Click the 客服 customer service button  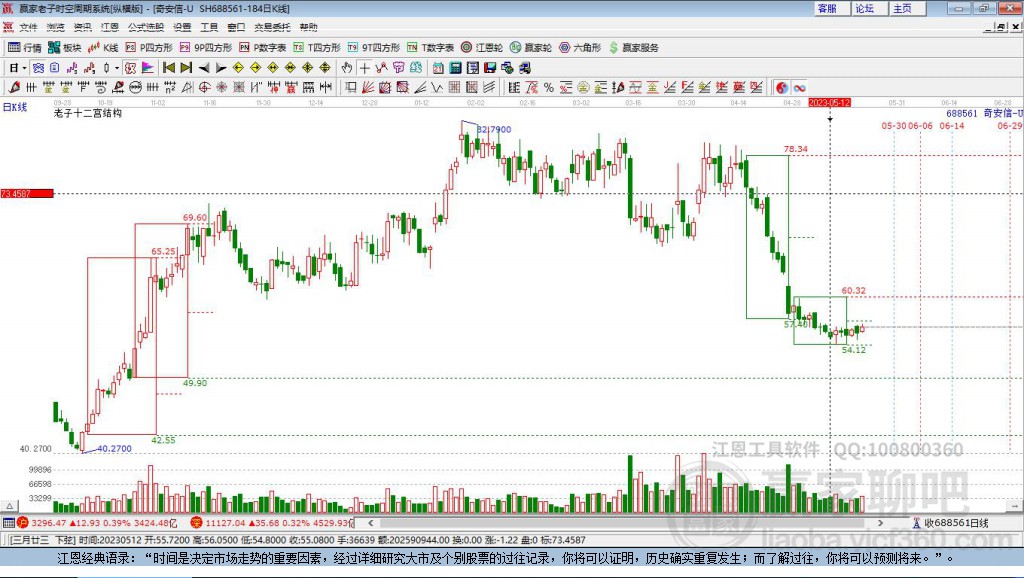tap(827, 8)
